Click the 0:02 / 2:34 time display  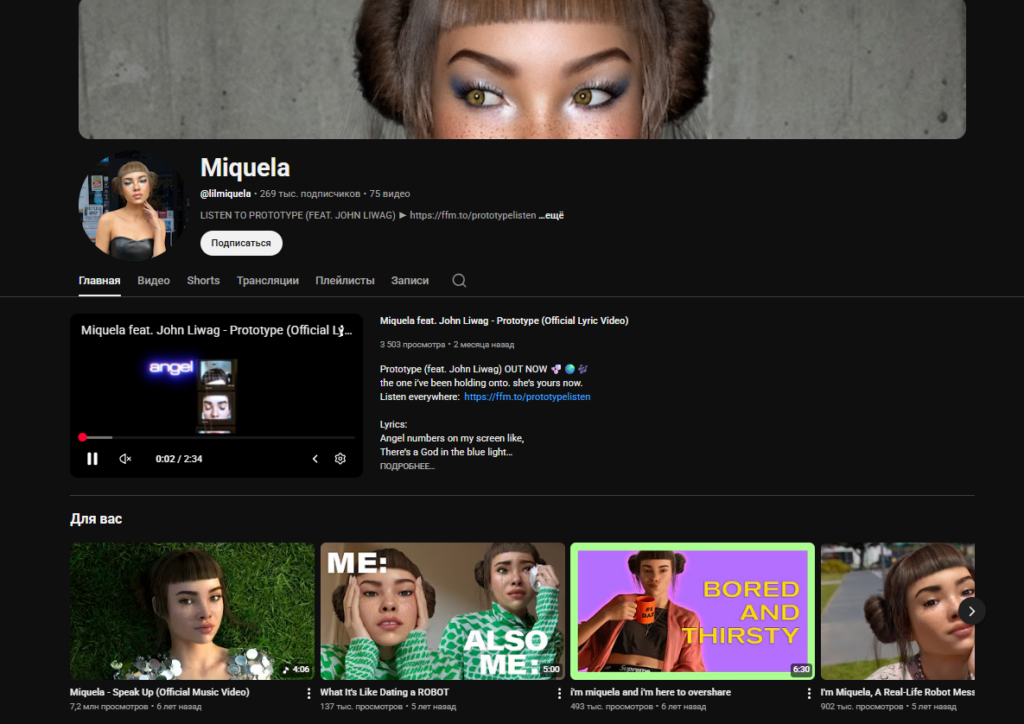click(179, 459)
